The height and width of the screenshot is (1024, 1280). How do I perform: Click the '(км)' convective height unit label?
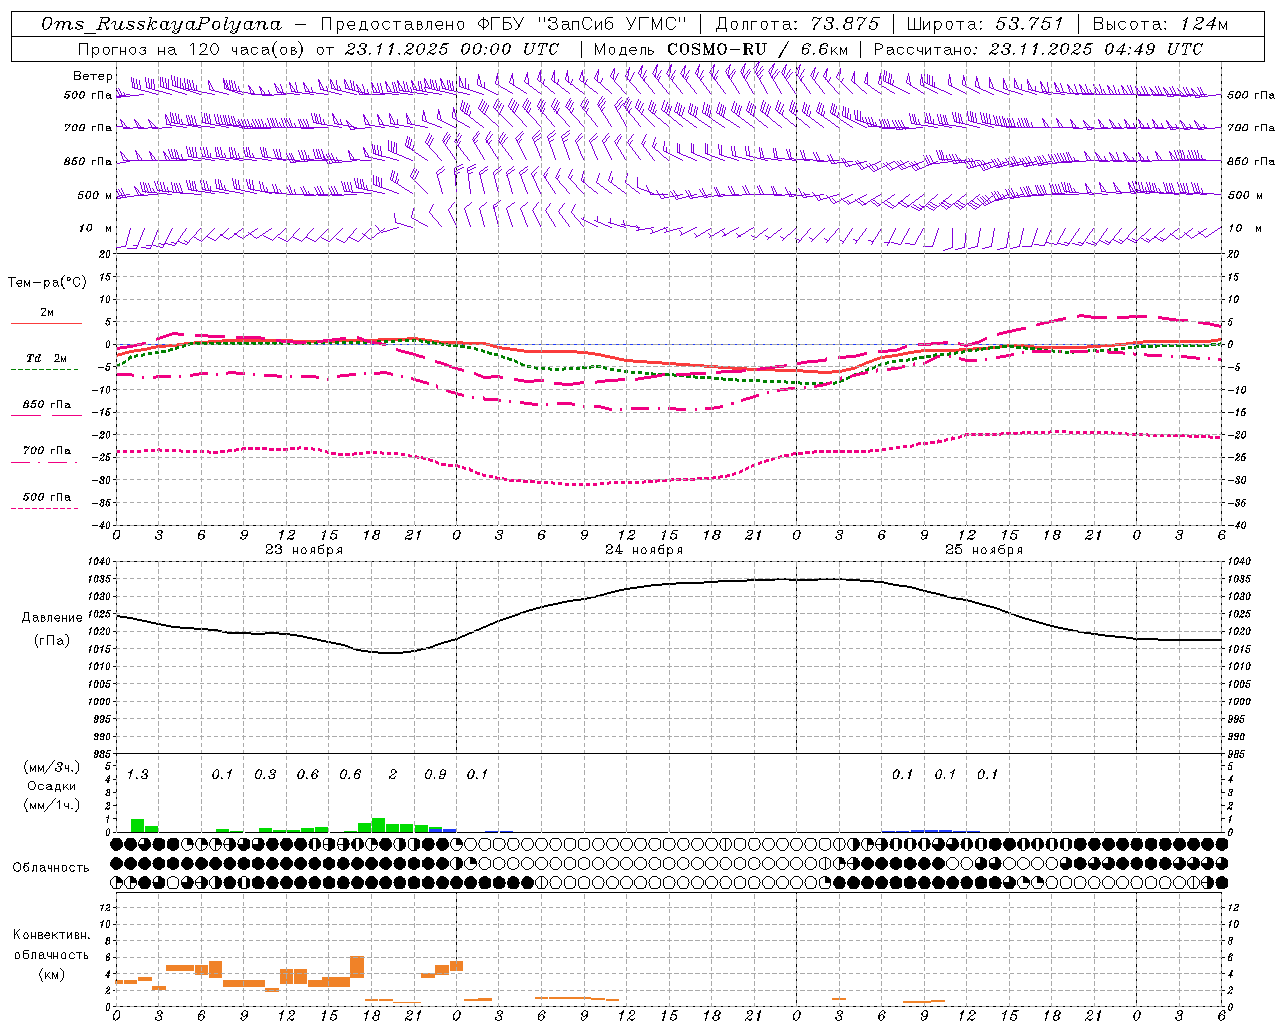point(51,974)
